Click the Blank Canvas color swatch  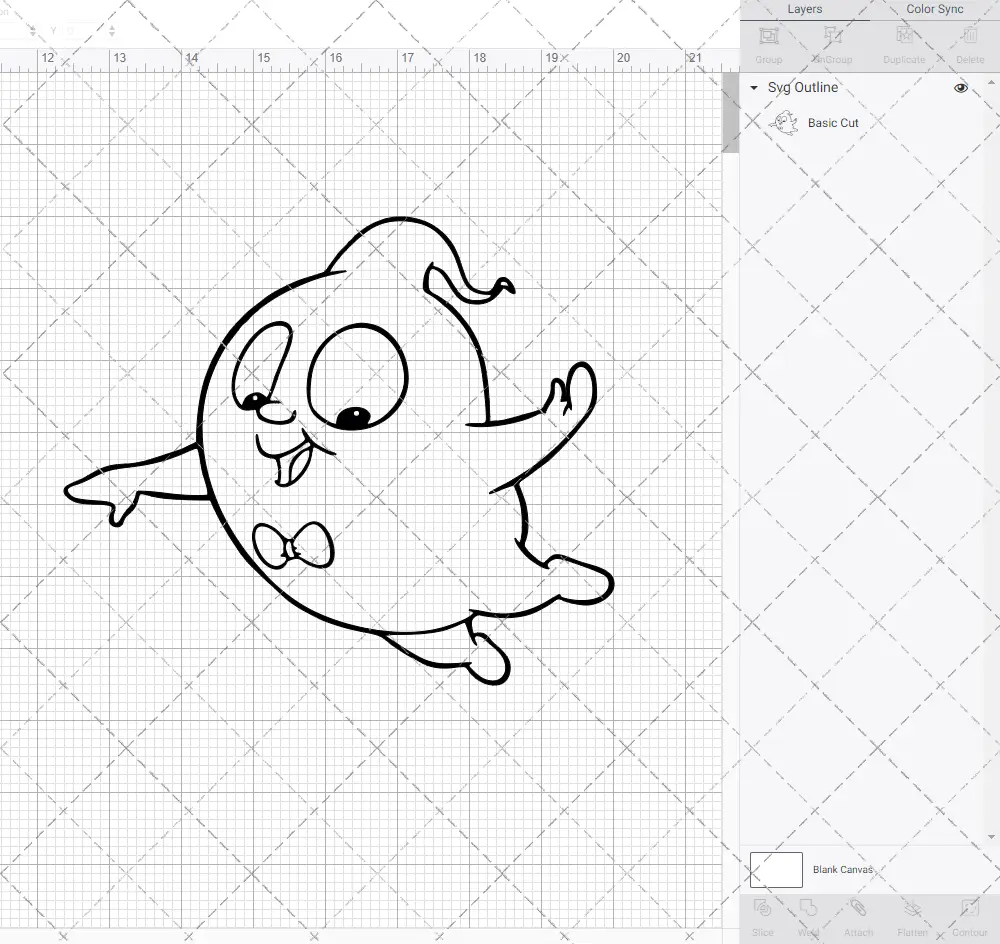click(776, 870)
